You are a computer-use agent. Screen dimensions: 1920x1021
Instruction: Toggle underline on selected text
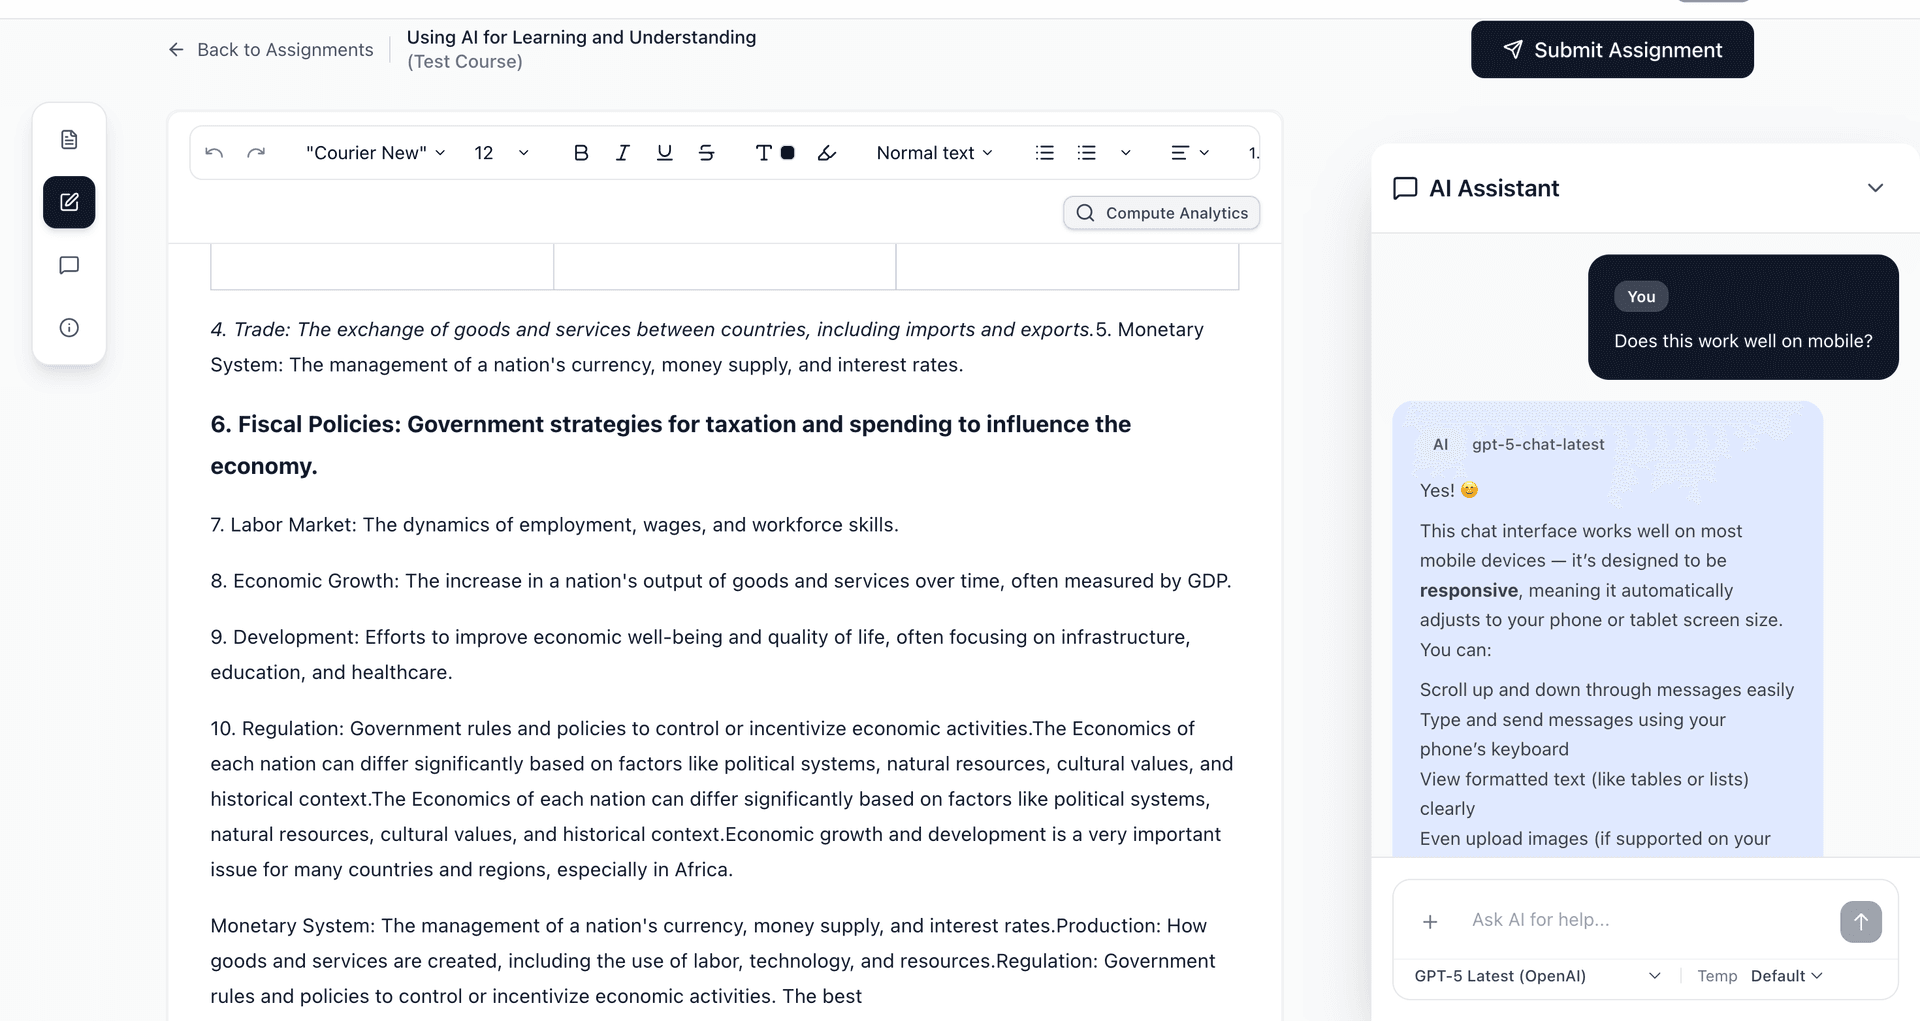point(664,152)
